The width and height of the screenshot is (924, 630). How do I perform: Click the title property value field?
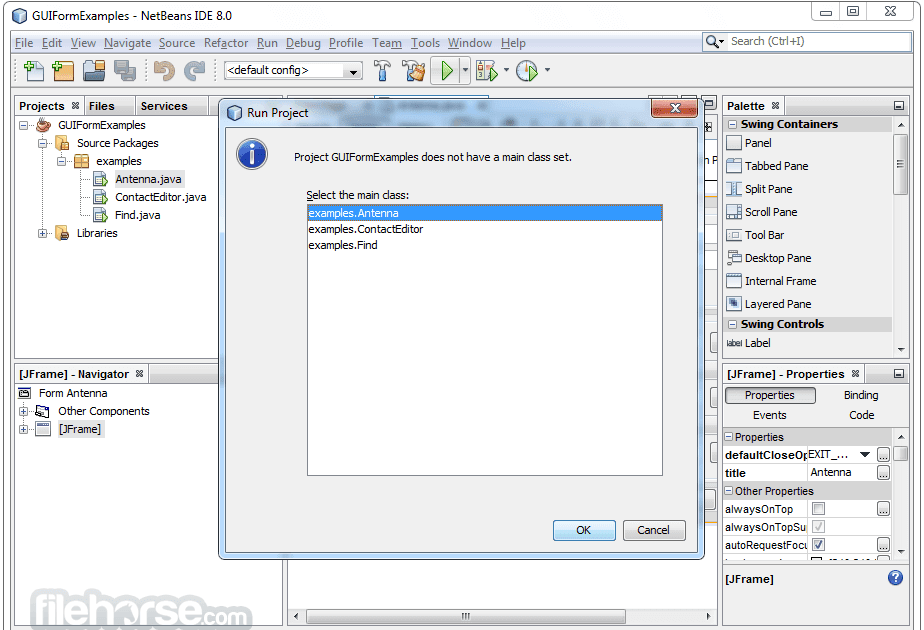[841, 473]
